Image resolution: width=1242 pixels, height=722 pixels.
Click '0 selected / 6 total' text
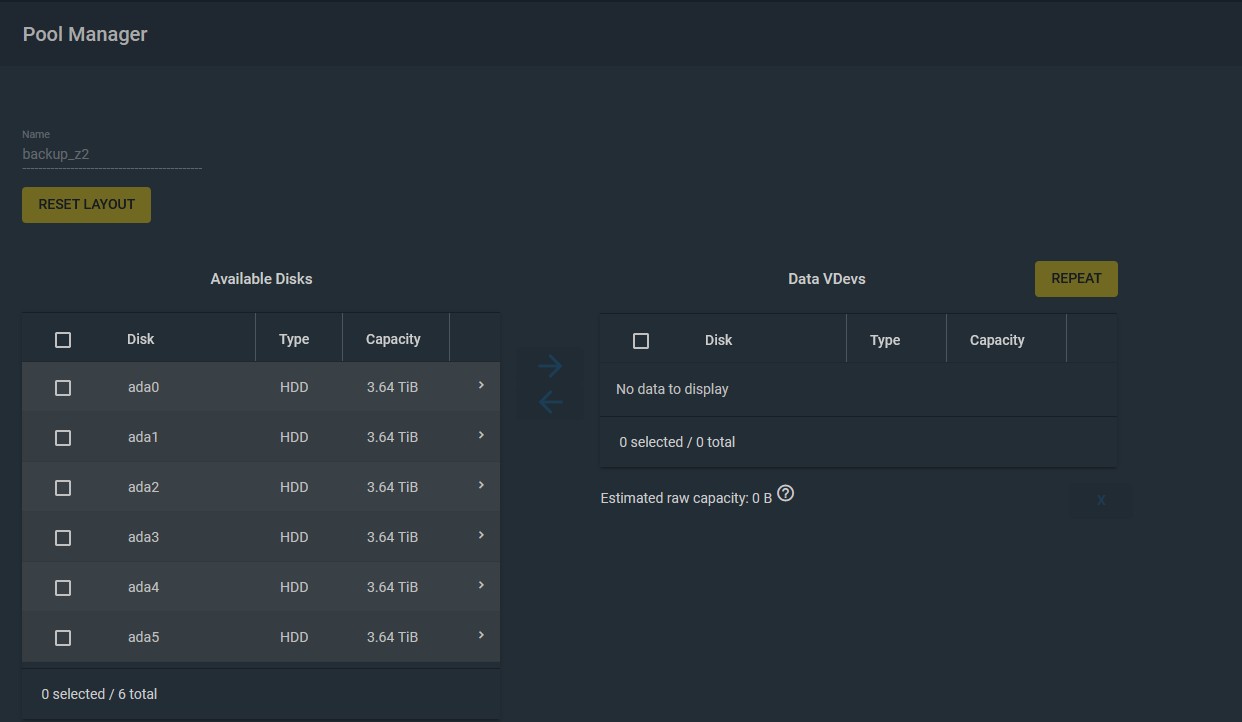click(99, 694)
